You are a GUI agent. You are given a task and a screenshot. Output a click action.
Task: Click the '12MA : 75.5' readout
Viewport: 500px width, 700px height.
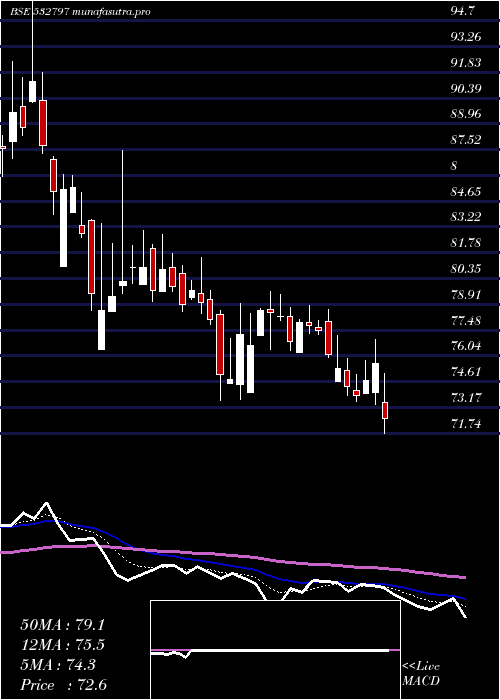pos(62,645)
